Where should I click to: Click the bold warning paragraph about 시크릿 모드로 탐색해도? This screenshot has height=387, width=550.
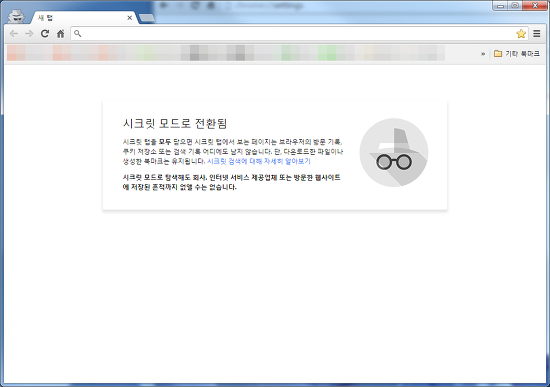point(232,182)
